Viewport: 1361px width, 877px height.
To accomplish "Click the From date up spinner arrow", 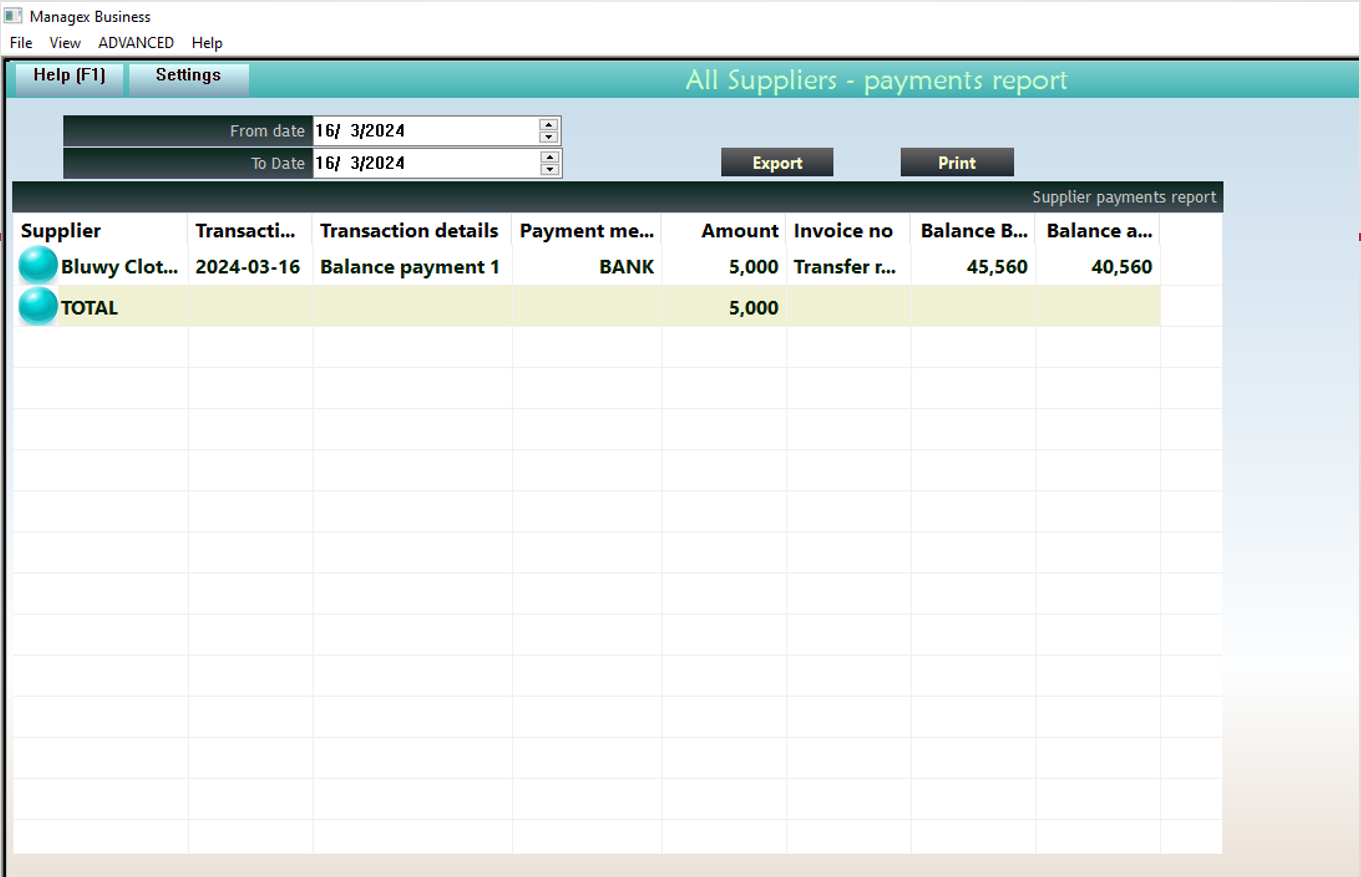I will point(549,124).
